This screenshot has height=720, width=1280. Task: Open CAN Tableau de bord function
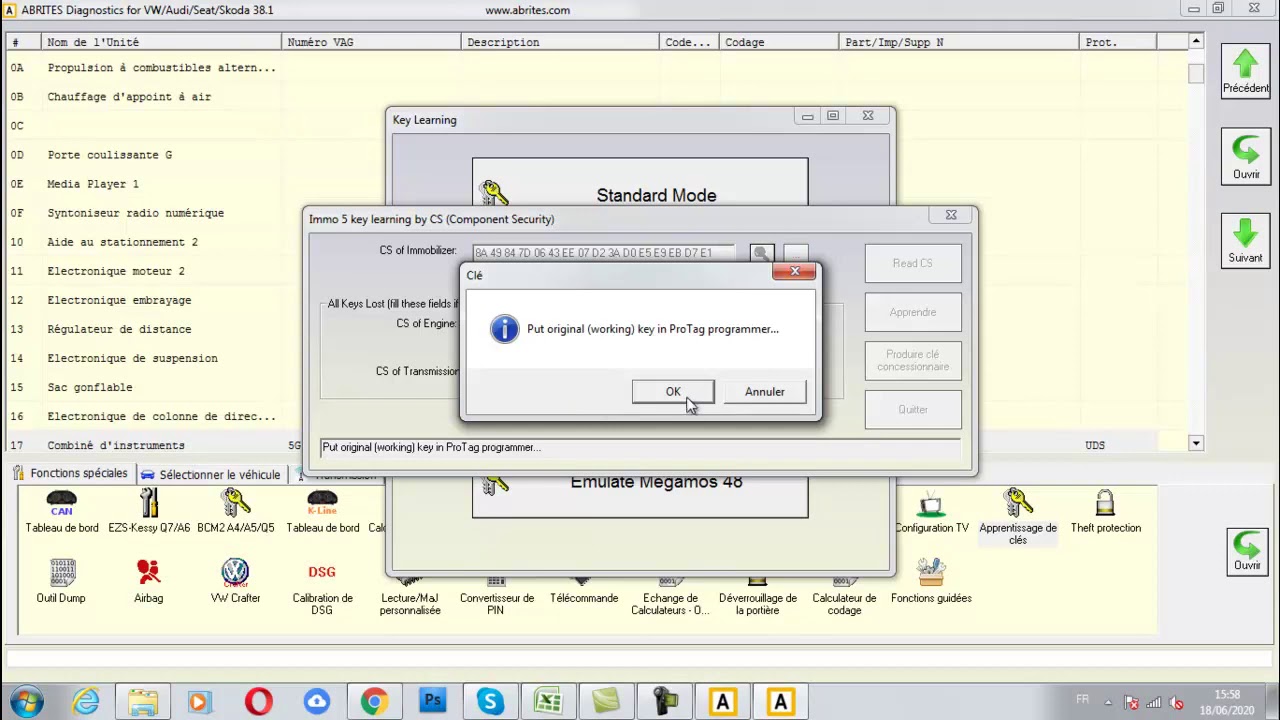[62, 512]
